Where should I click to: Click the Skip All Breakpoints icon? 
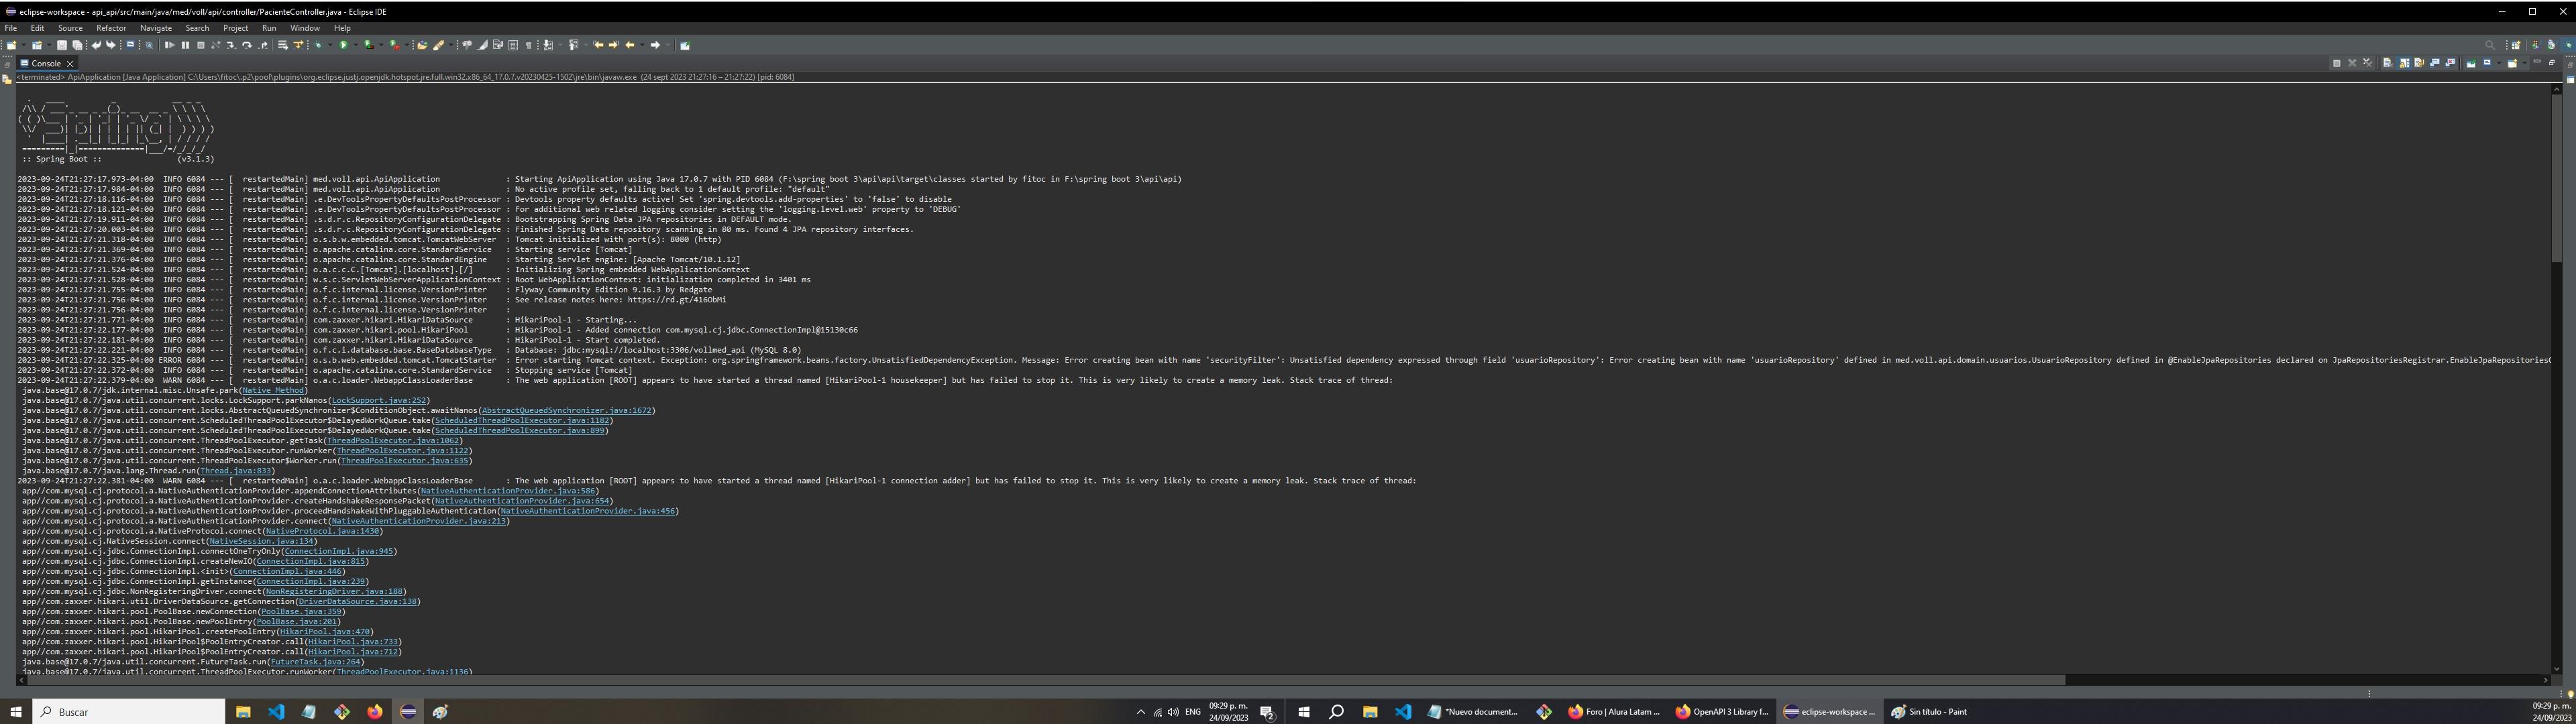pyautogui.click(x=149, y=45)
